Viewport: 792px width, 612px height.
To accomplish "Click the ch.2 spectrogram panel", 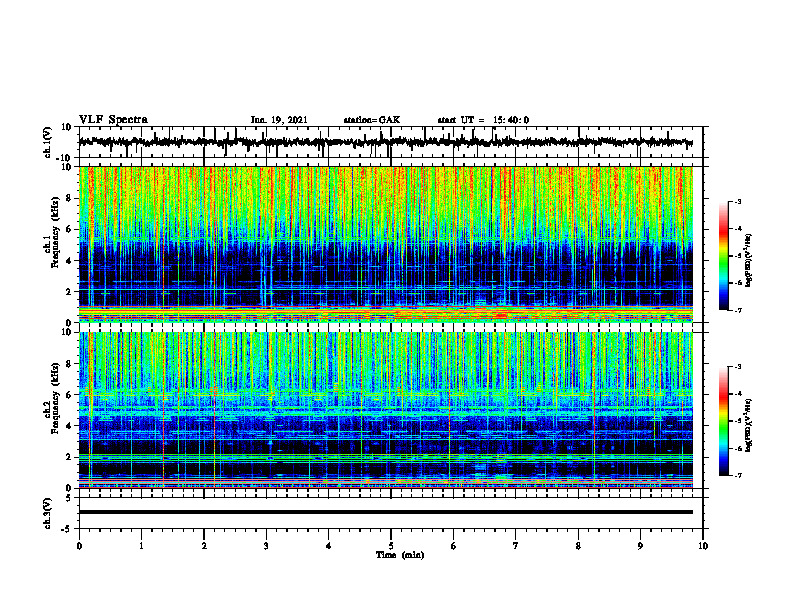I will point(385,410).
